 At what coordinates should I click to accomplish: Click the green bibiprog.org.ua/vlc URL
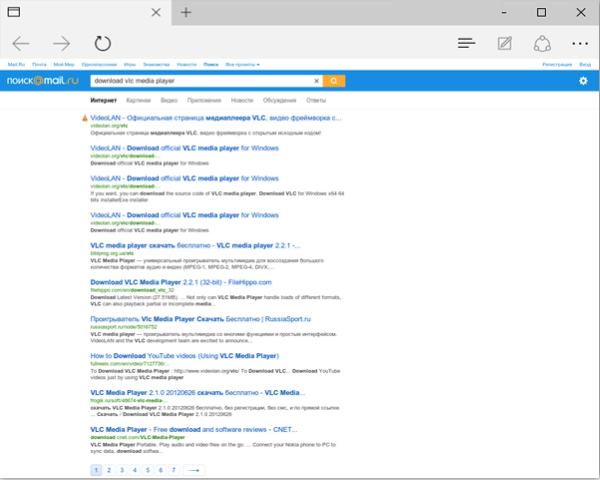[x=112, y=253]
